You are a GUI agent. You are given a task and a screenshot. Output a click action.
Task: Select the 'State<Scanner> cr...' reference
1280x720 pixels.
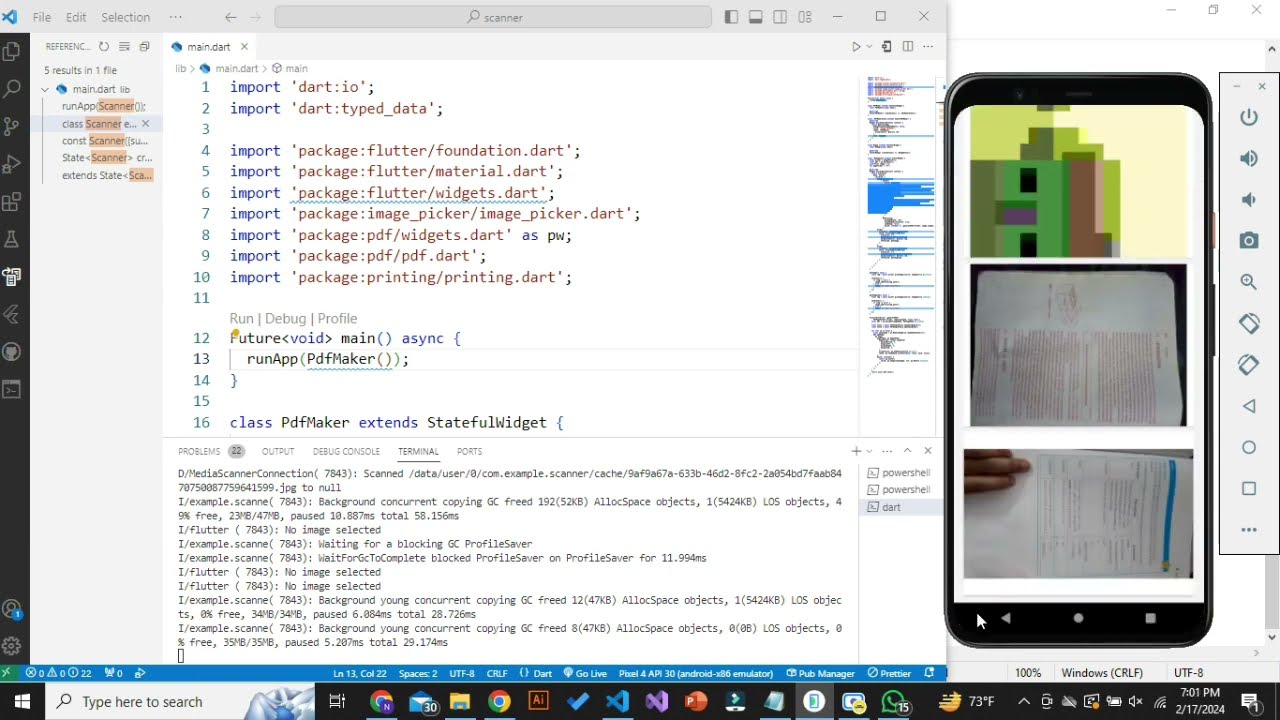pos(107,158)
